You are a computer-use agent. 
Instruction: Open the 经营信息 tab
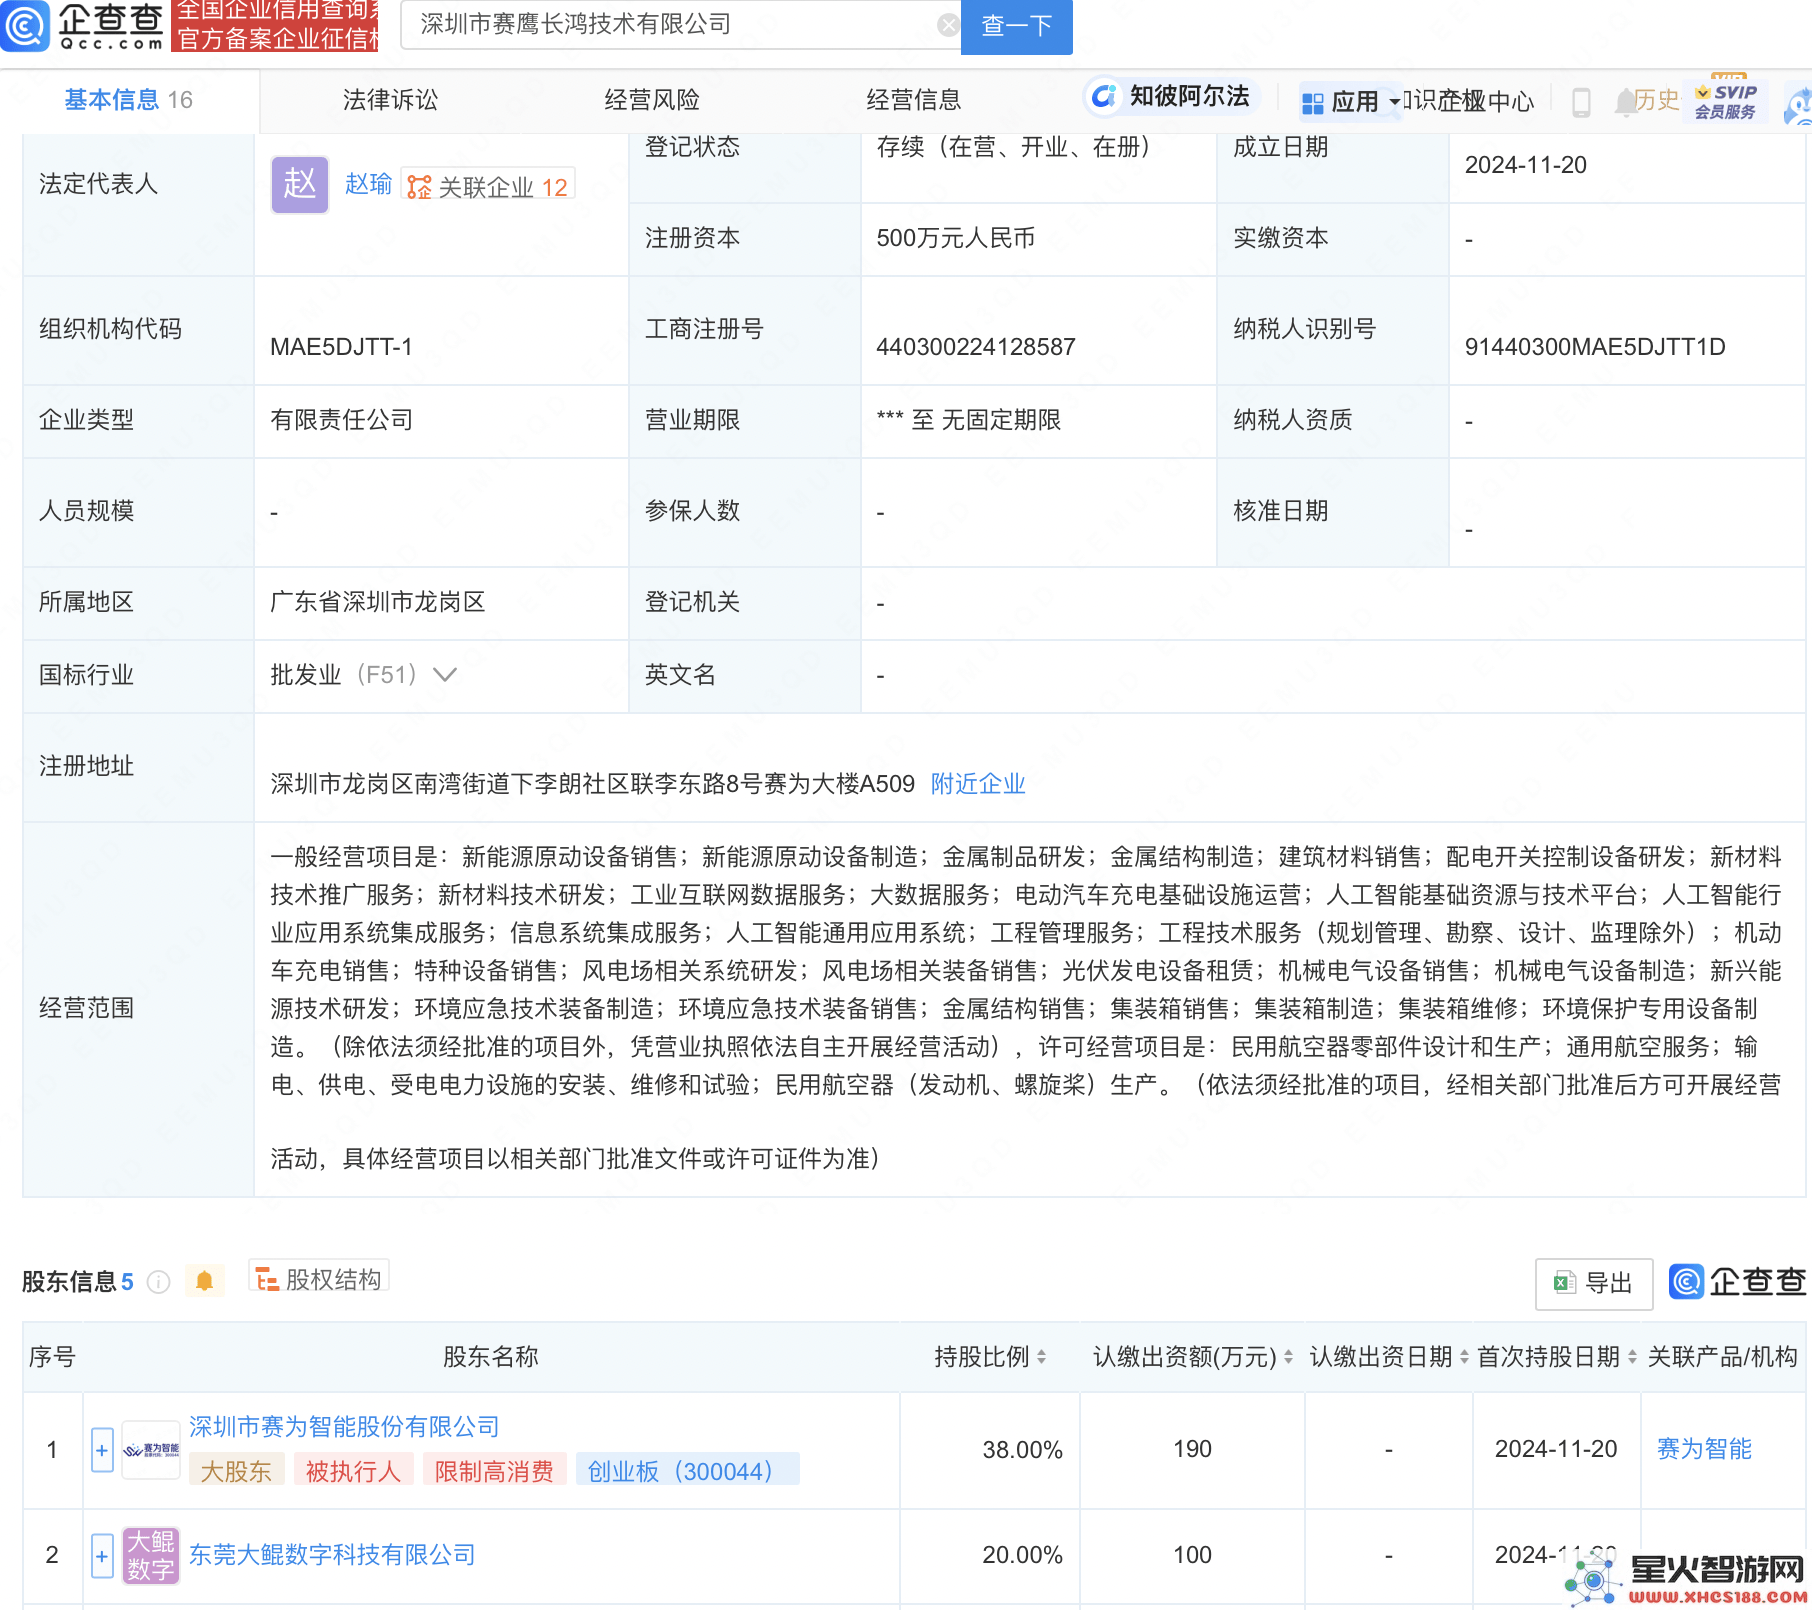click(x=914, y=100)
